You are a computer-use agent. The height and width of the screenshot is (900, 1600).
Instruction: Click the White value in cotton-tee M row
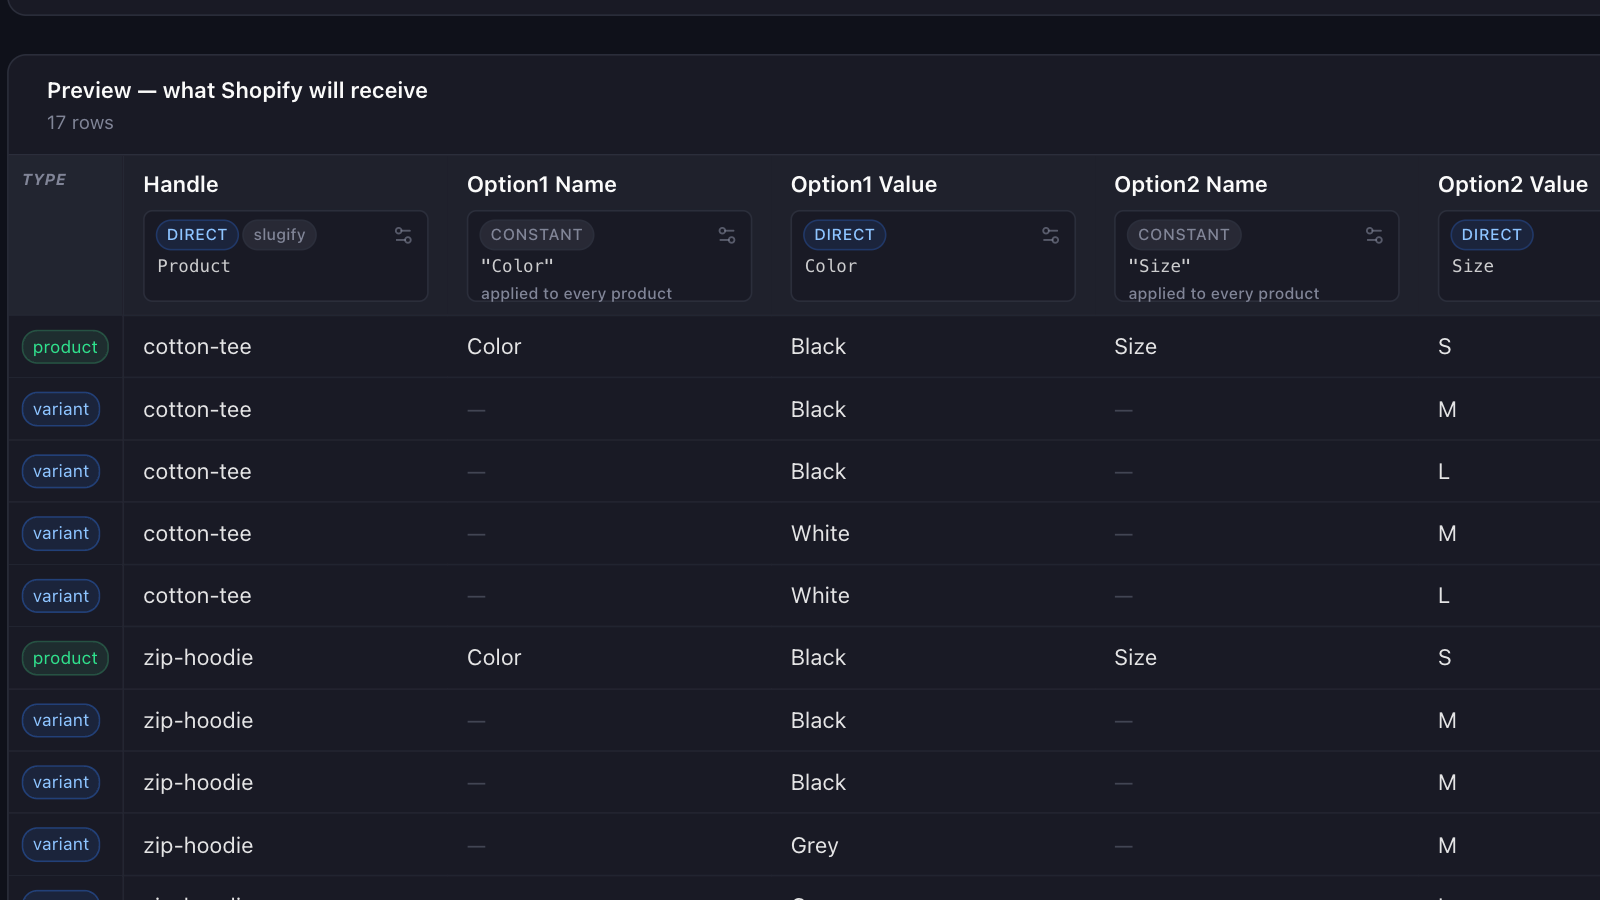pos(820,534)
